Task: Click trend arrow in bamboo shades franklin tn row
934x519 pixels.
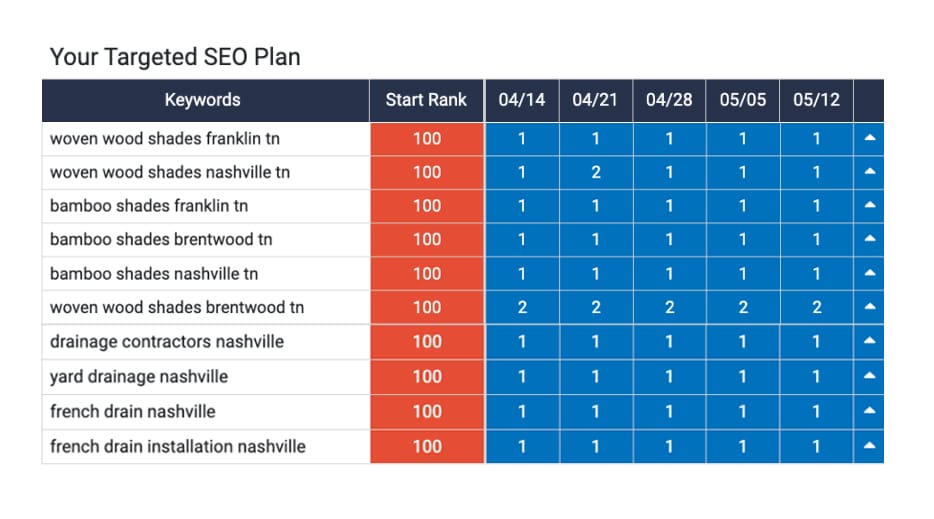Action: pos(869,206)
